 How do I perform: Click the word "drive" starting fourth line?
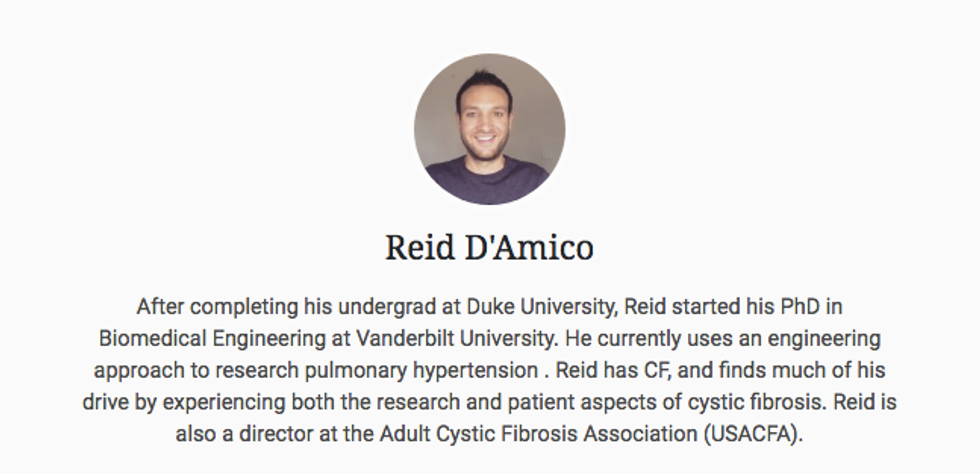pos(105,402)
